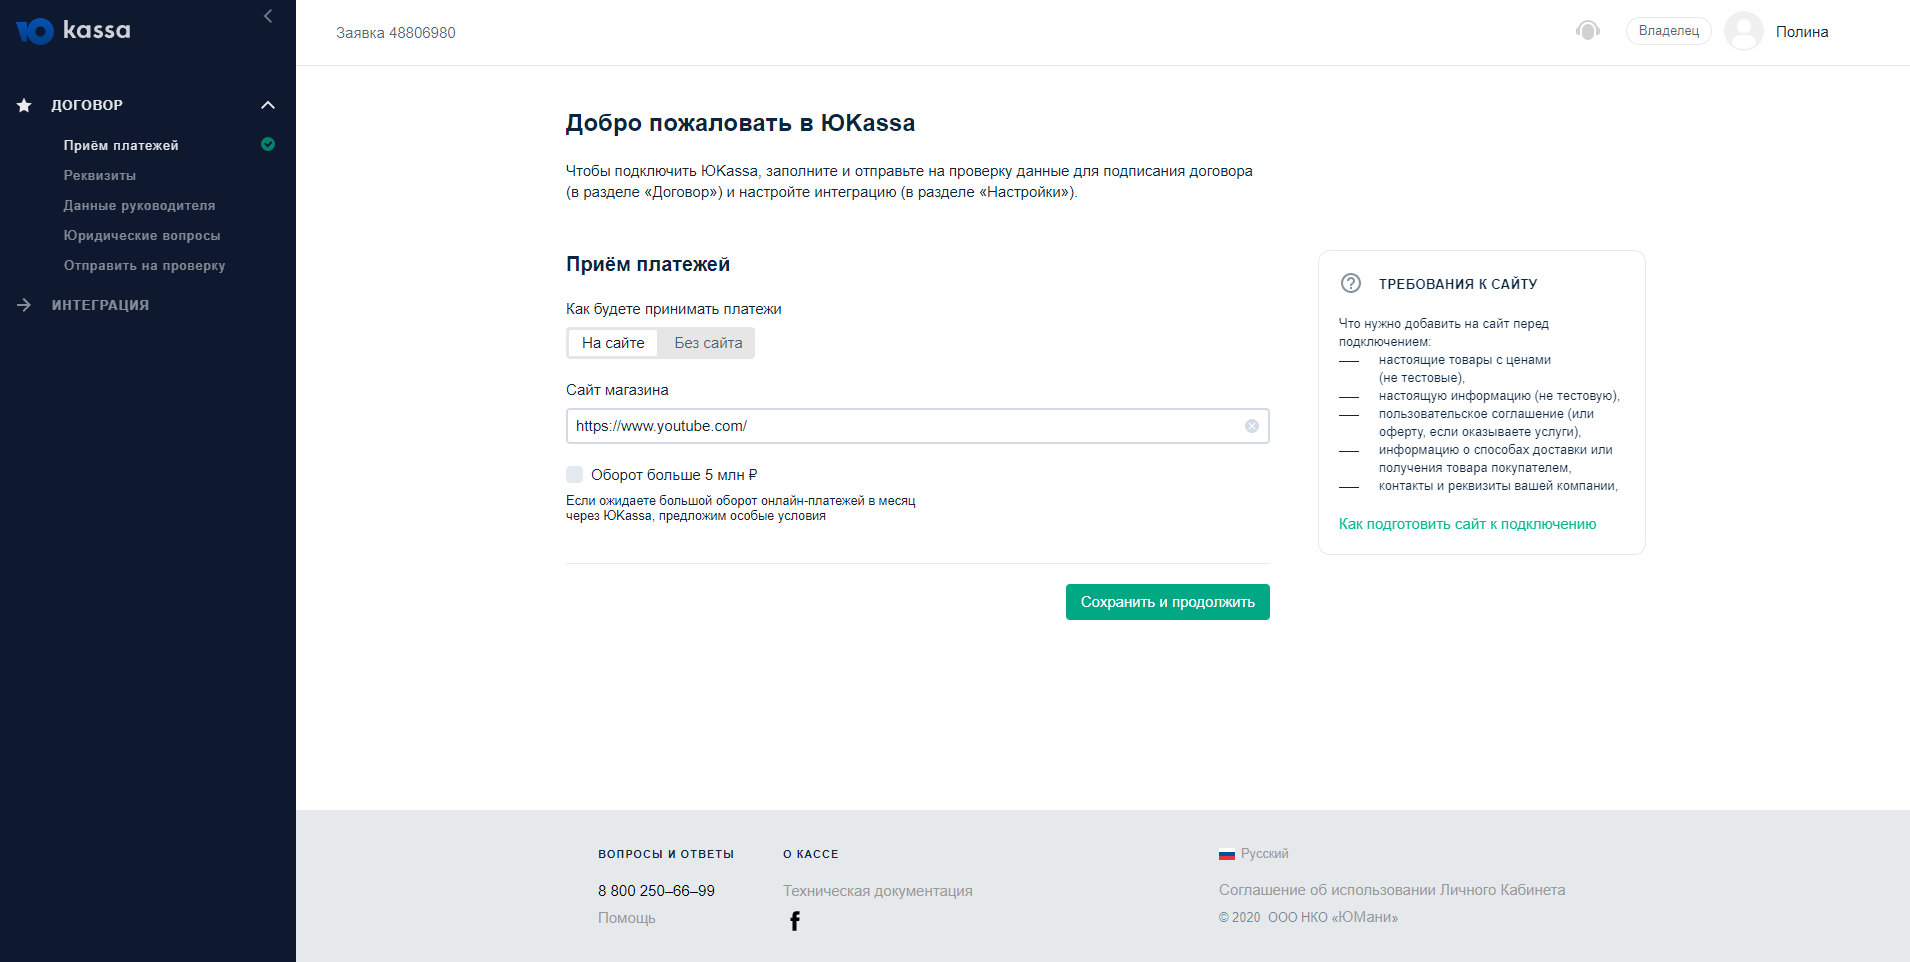Open the user avatar menu
Viewport: 1910px width, 962px height.
coord(1744,31)
